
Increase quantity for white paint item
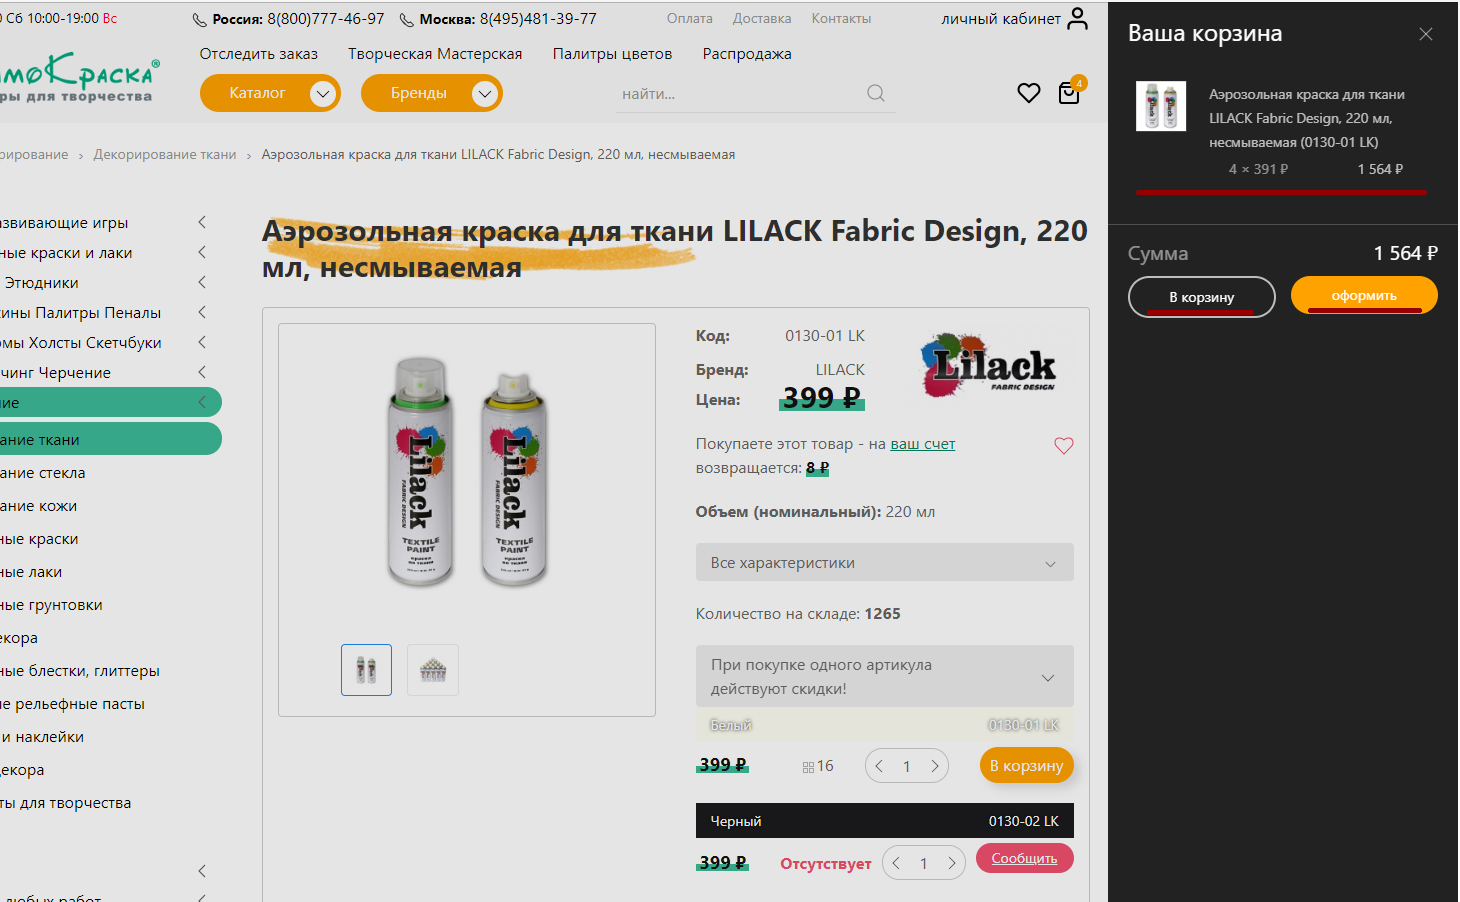[935, 766]
